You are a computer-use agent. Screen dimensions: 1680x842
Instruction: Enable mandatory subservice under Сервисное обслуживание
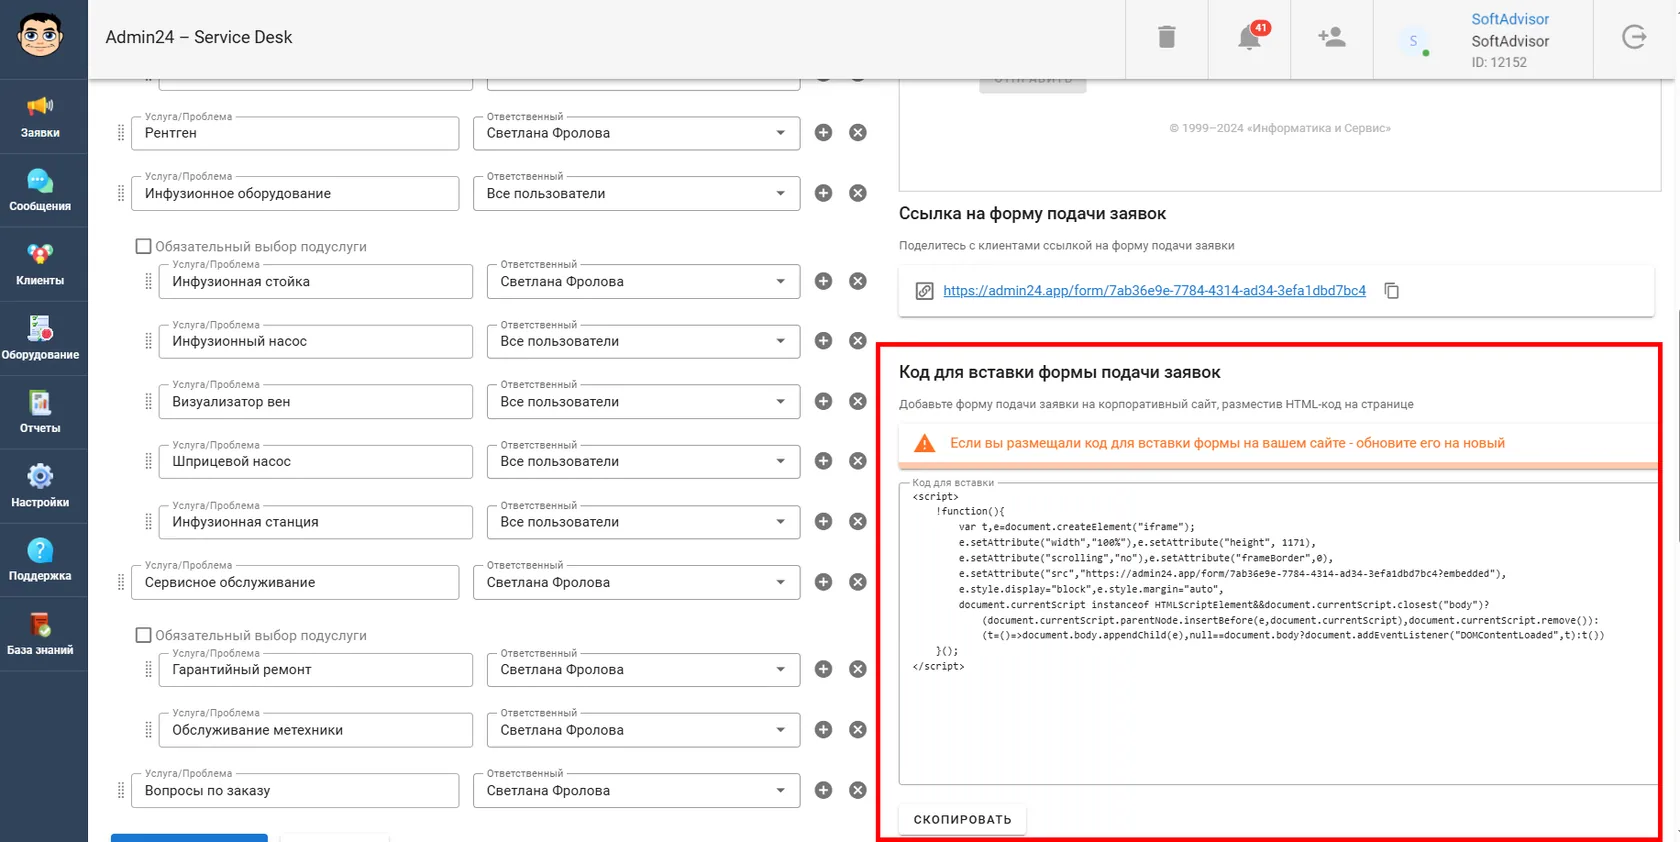(143, 635)
